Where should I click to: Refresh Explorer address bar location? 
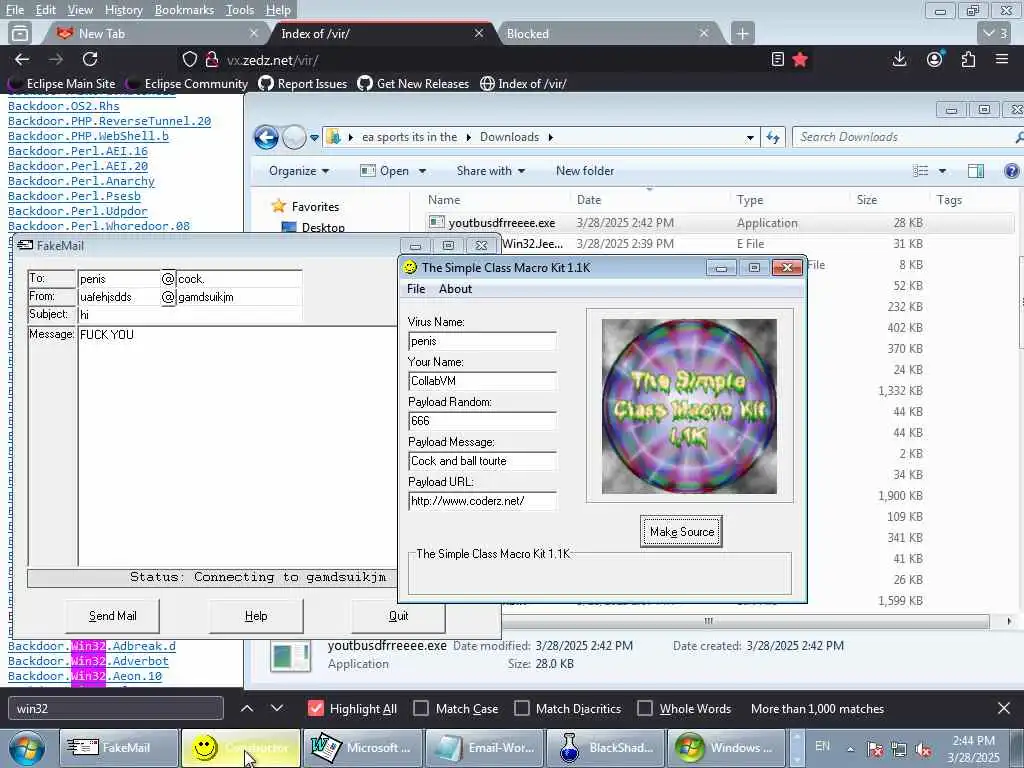(x=773, y=137)
